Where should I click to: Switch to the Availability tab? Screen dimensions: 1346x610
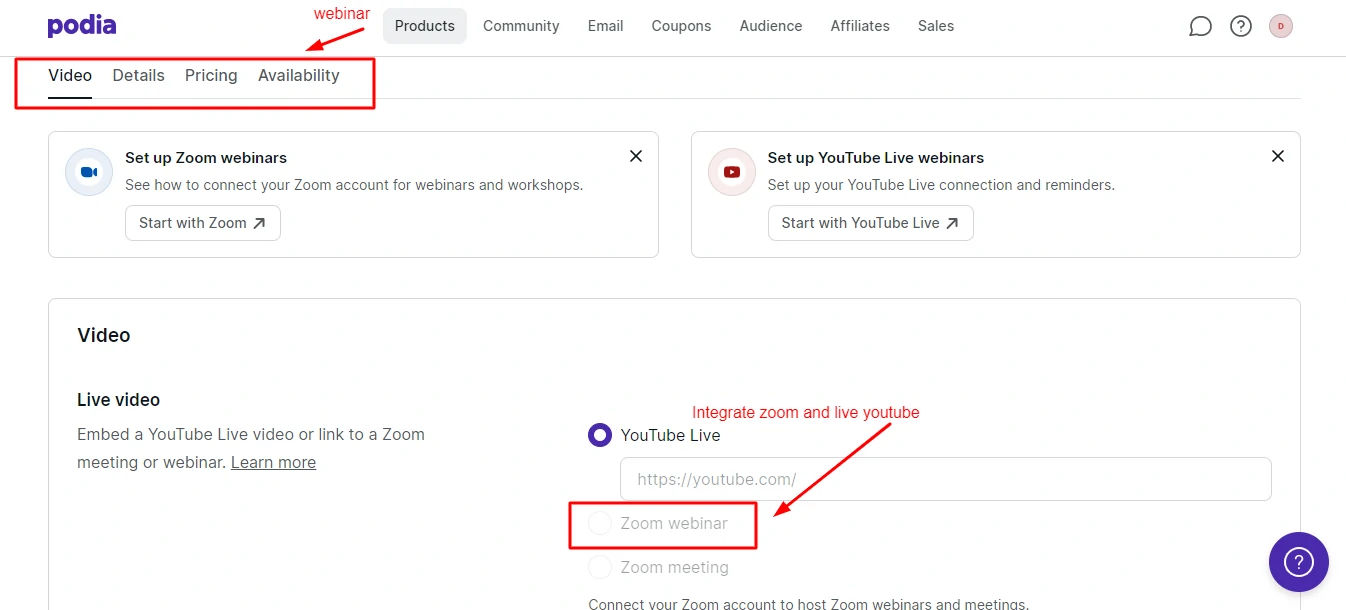(299, 76)
